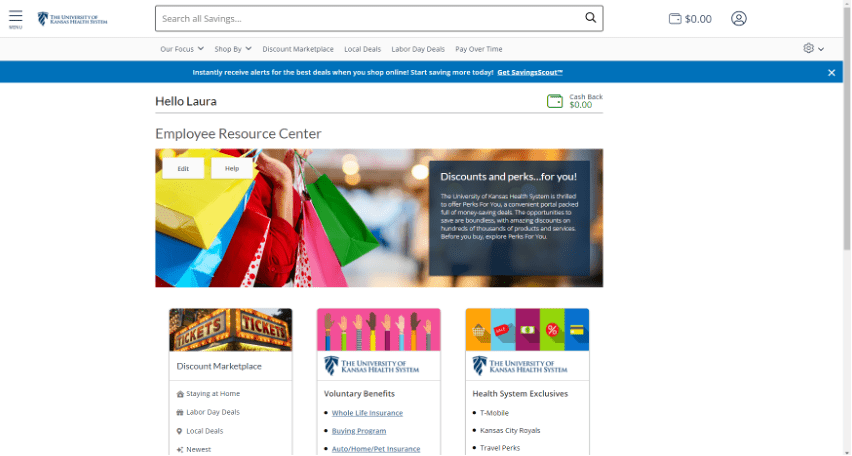Open the Whole Life Insurance link

(367, 413)
